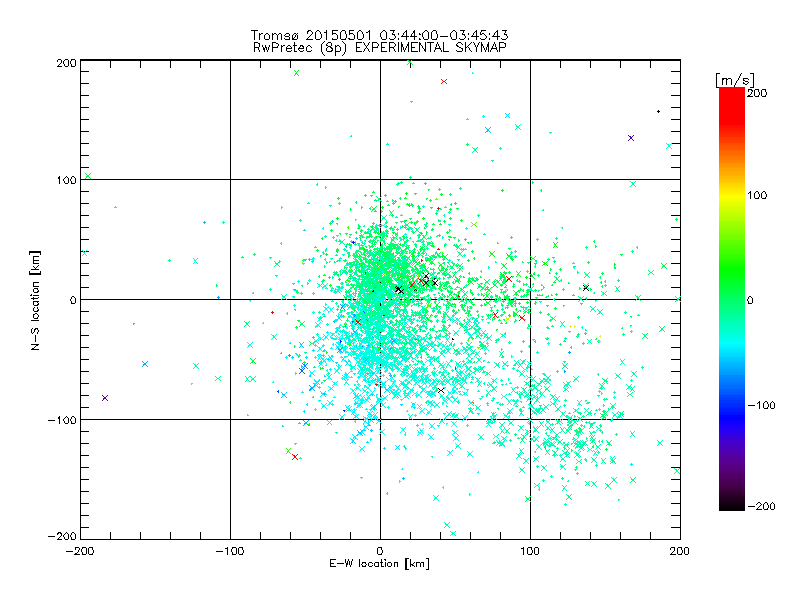Click the purple X marker in the lower-left quadrant
Viewport: 800px width, 600px height.
point(105,398)
